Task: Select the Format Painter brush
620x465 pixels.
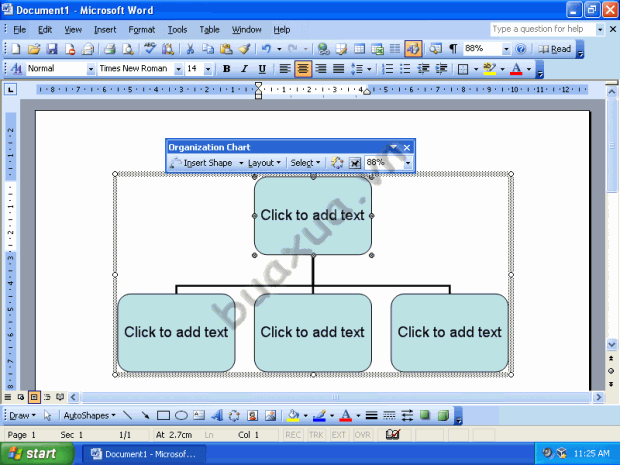Action: 244,49
